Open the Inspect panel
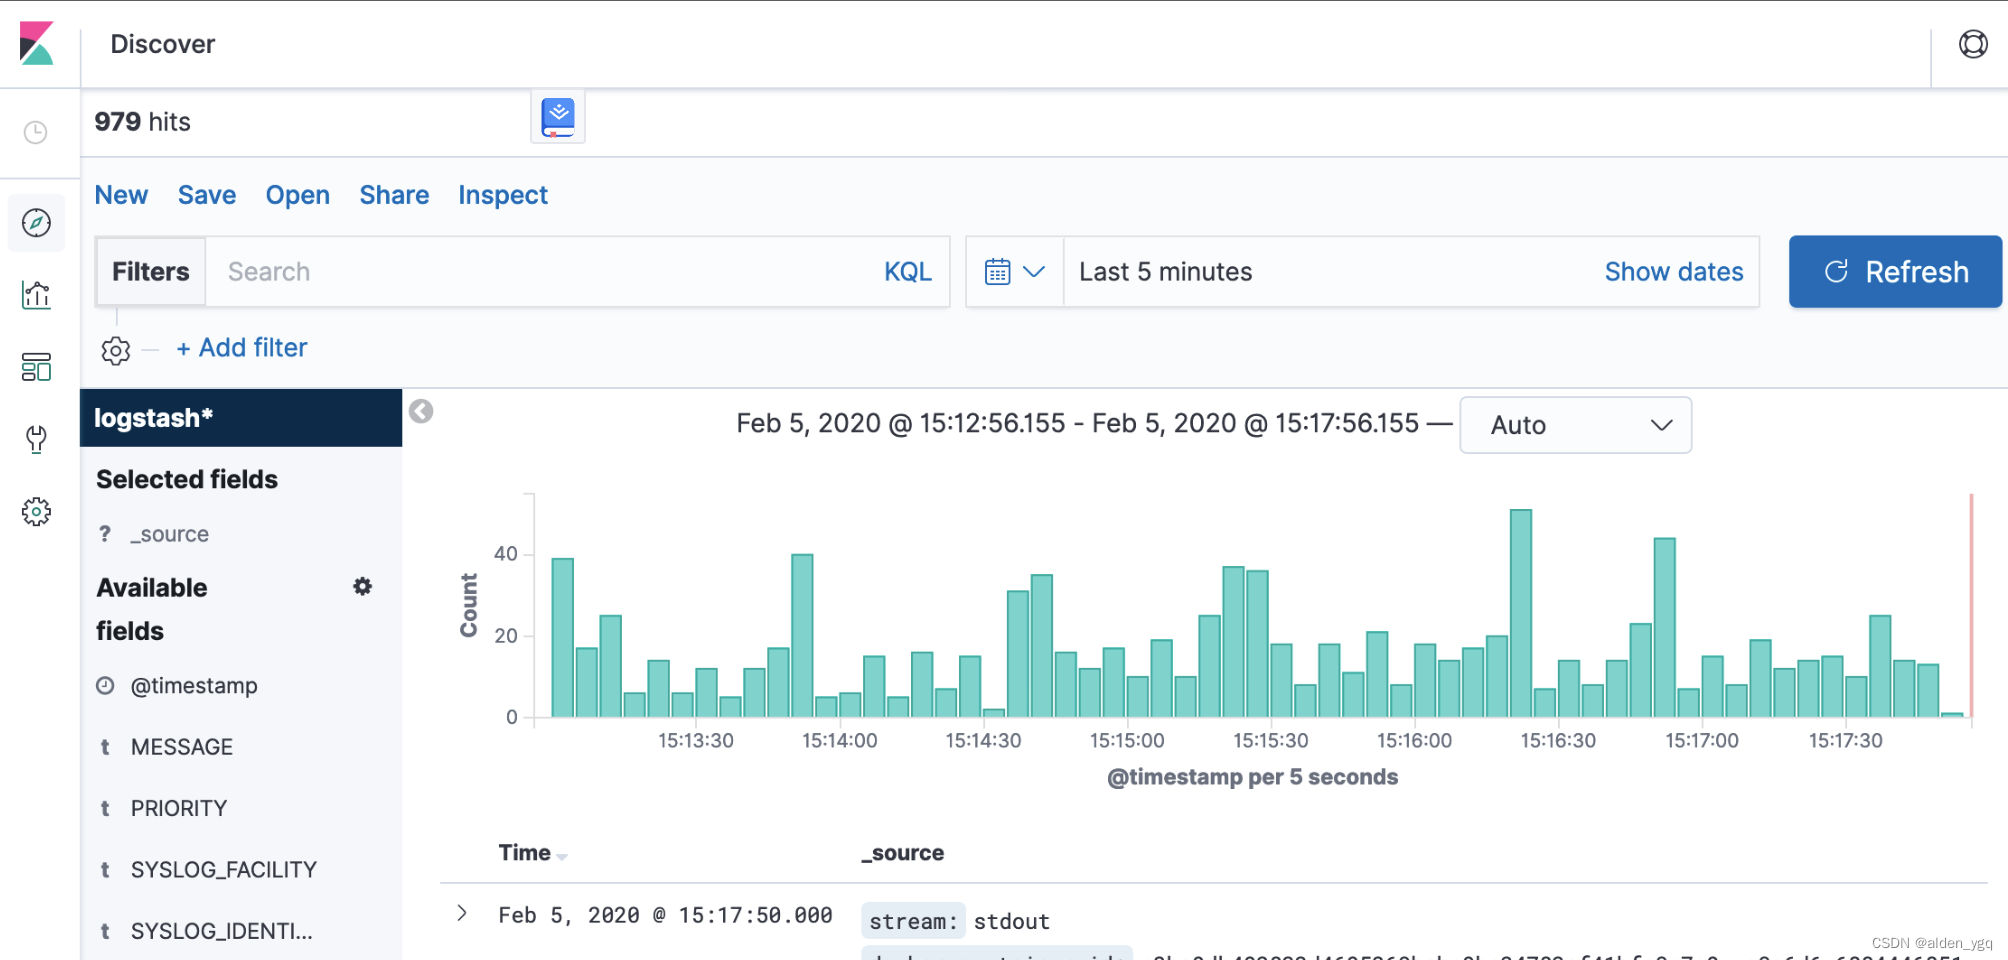This screenshot has height=960, width=2008. (x=502, y=195)
